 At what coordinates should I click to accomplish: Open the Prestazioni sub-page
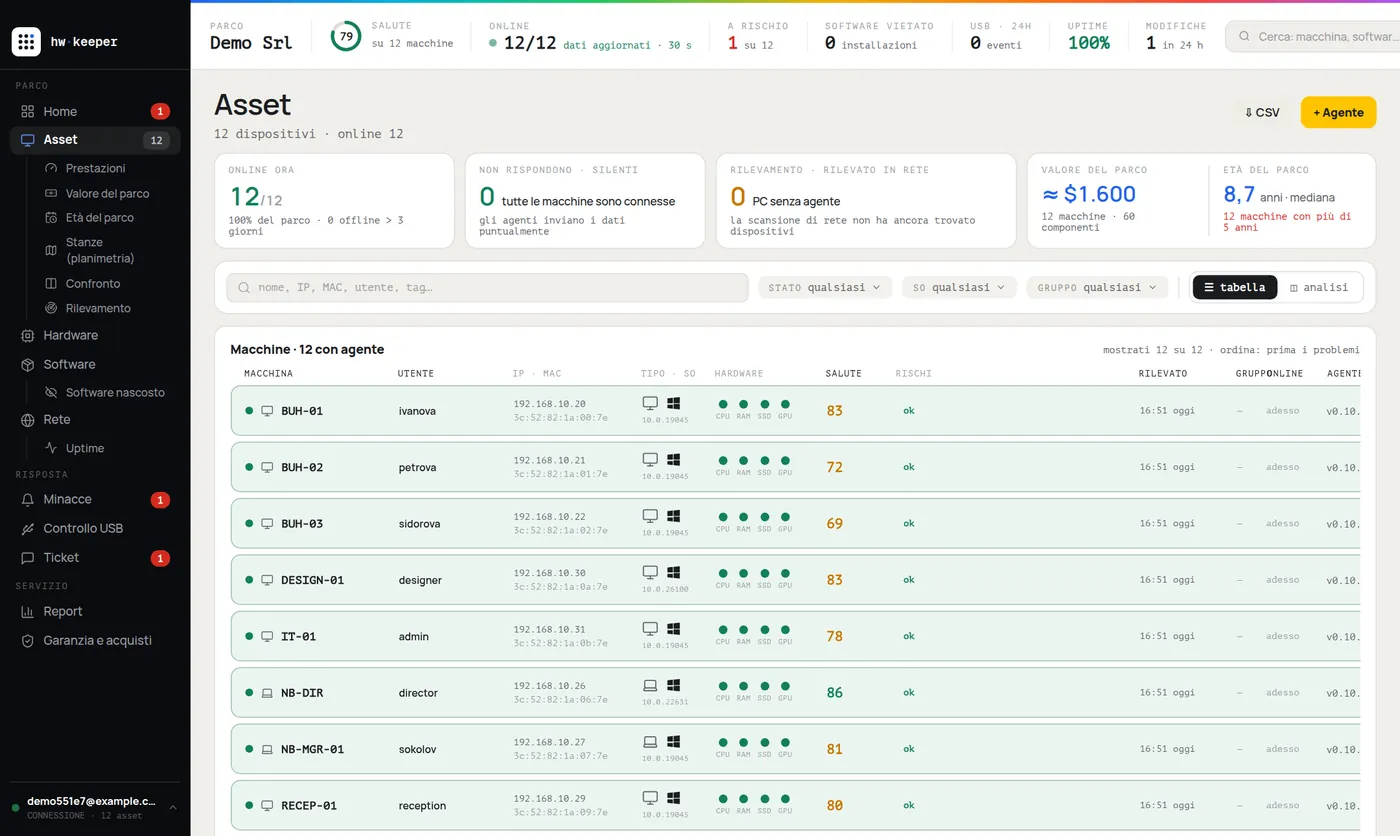[x=95, y=168]
